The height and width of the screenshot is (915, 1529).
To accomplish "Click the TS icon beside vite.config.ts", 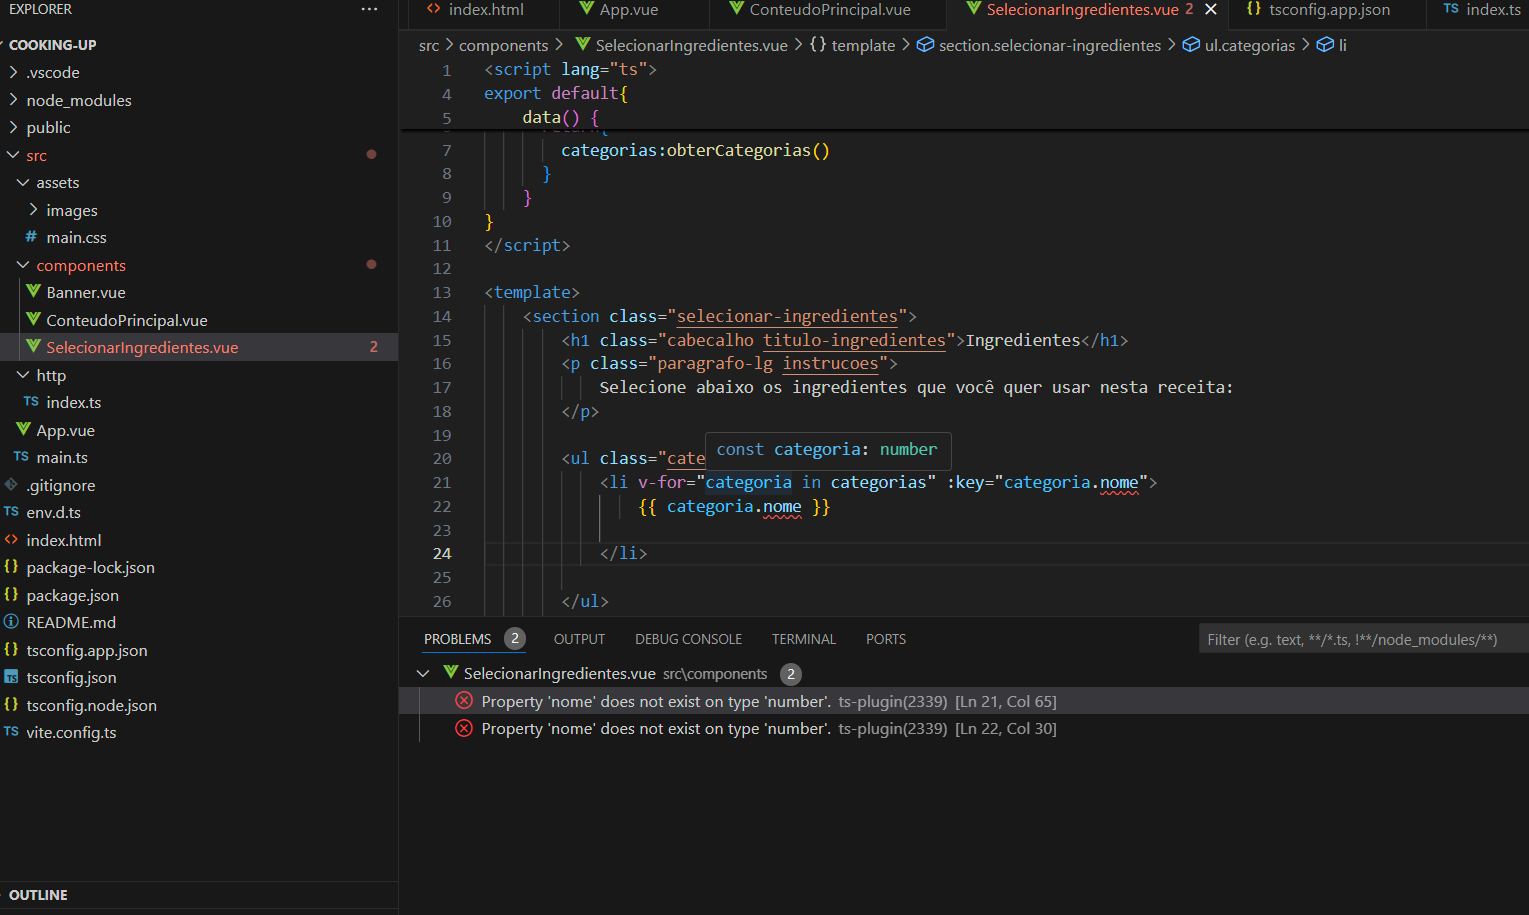I will click(11, 732).
